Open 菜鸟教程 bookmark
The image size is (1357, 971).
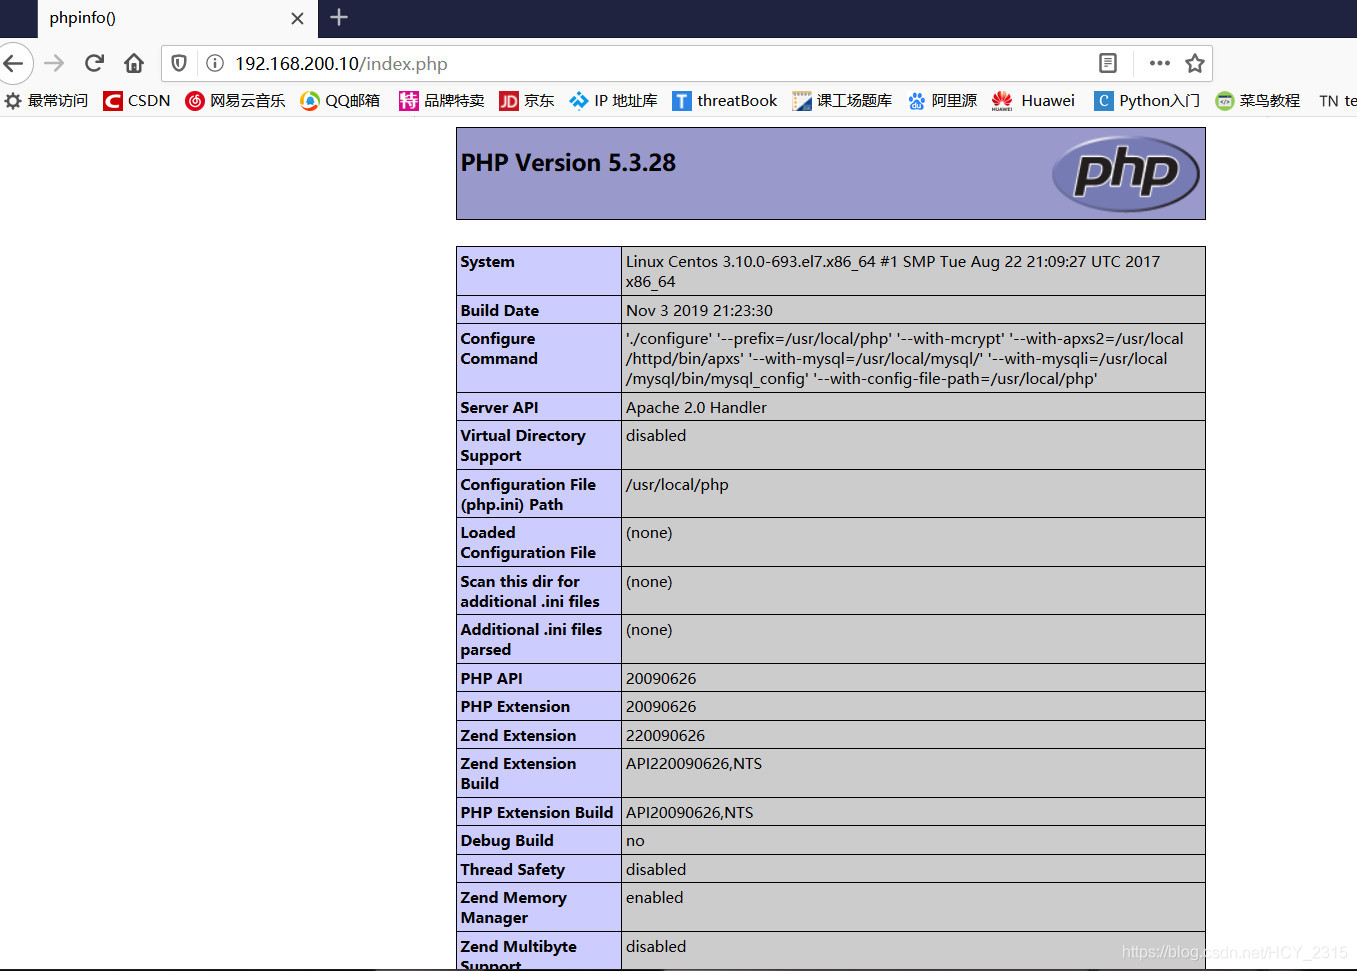(x=1258, y=100)
